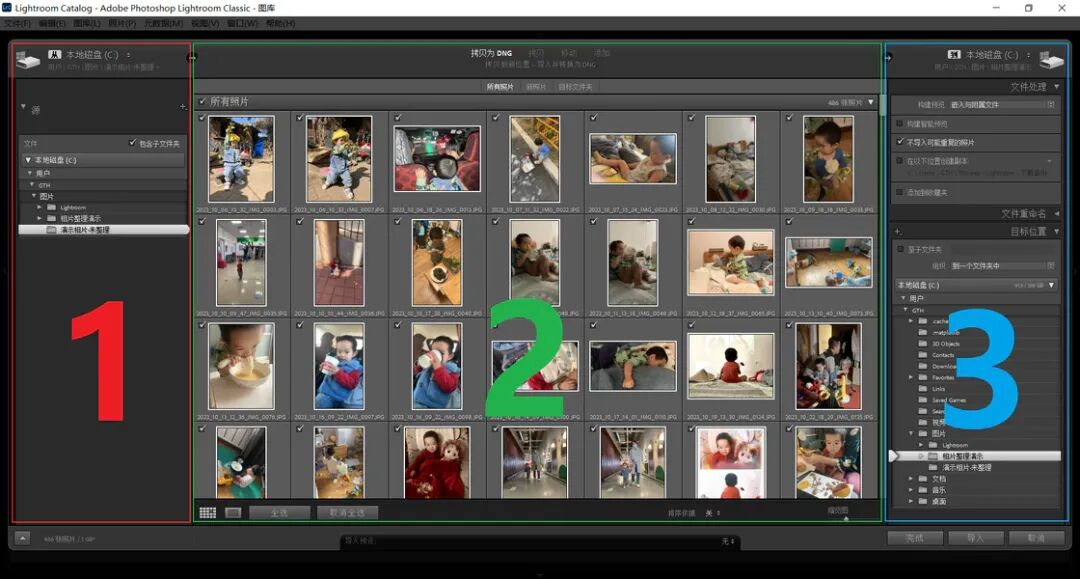Screen dimensions: 1080x579
Task: Click the 全选 button
Action: (x=279, y=513)
